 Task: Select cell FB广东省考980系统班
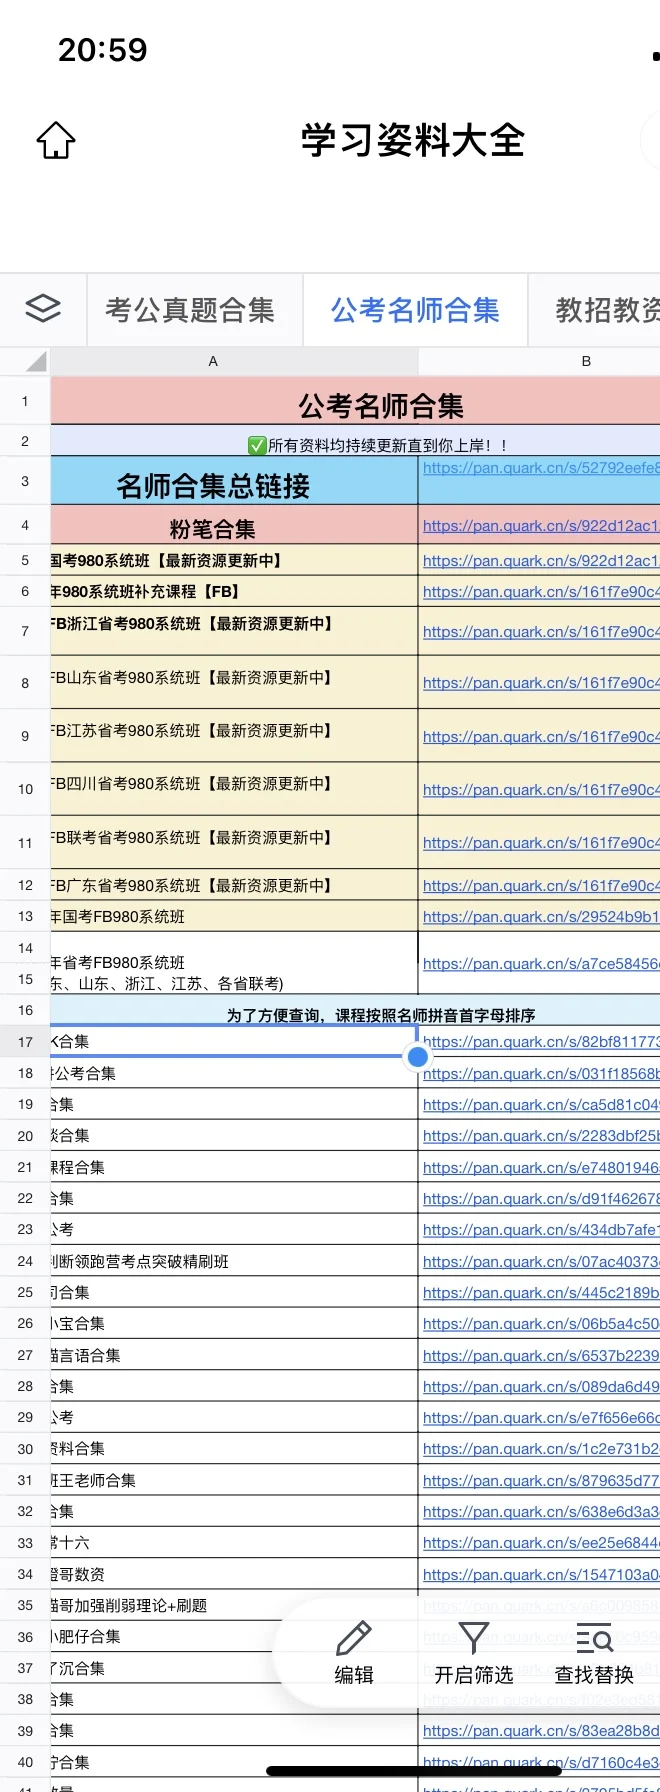tap(234, 885)
